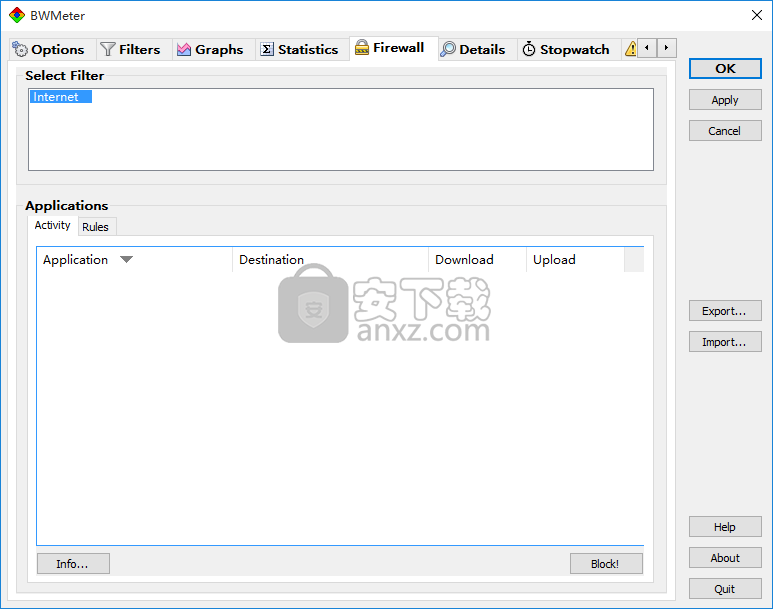773x609 pixels.
Task: Quit BWMeter with the Quit button
Action: click(725, 589)
